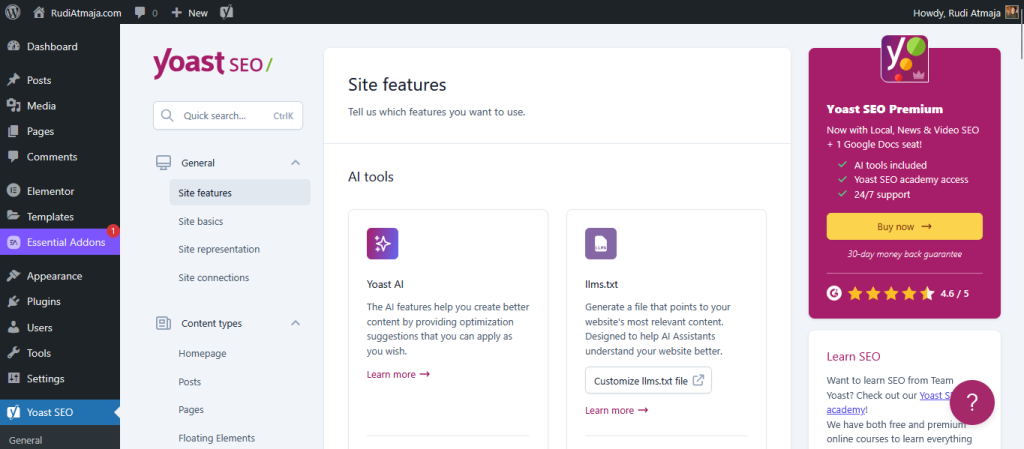Click the Yoast AI sparkle icon
This screenshot has width=1024, height=449.
coord(382,243)
